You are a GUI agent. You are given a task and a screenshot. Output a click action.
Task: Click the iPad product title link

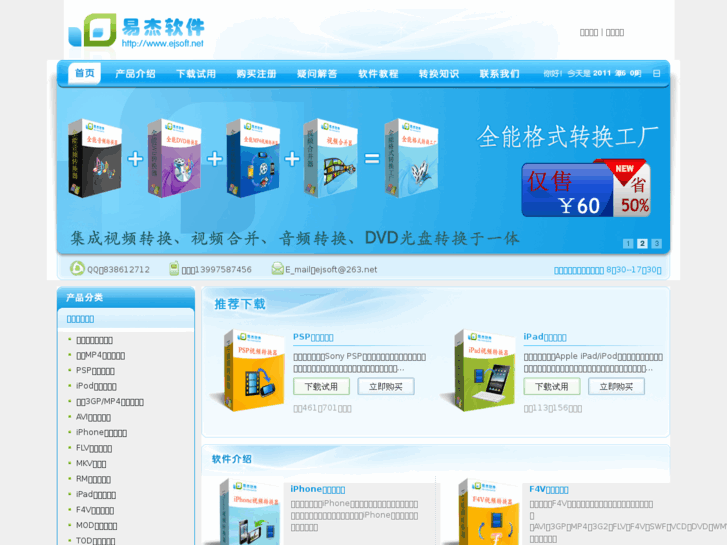545,337
